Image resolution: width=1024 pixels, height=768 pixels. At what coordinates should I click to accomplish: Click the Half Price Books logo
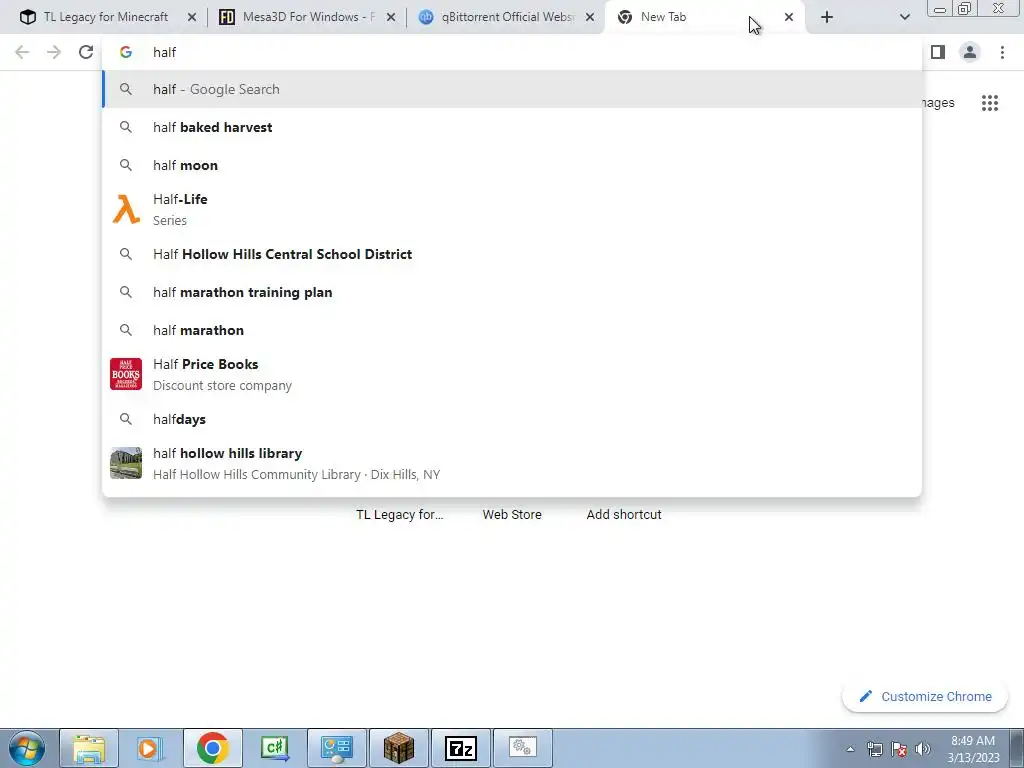tap(126, 374)
